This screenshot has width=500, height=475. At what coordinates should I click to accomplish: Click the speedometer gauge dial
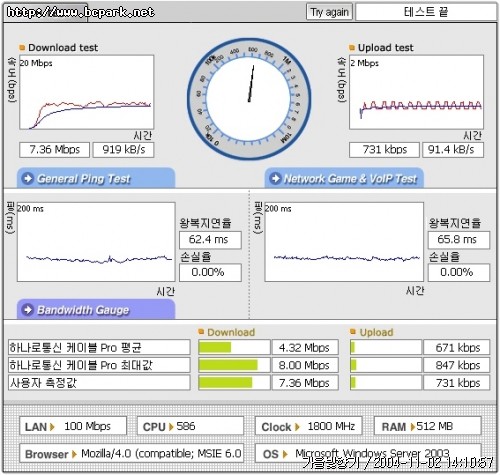[249, 99]
